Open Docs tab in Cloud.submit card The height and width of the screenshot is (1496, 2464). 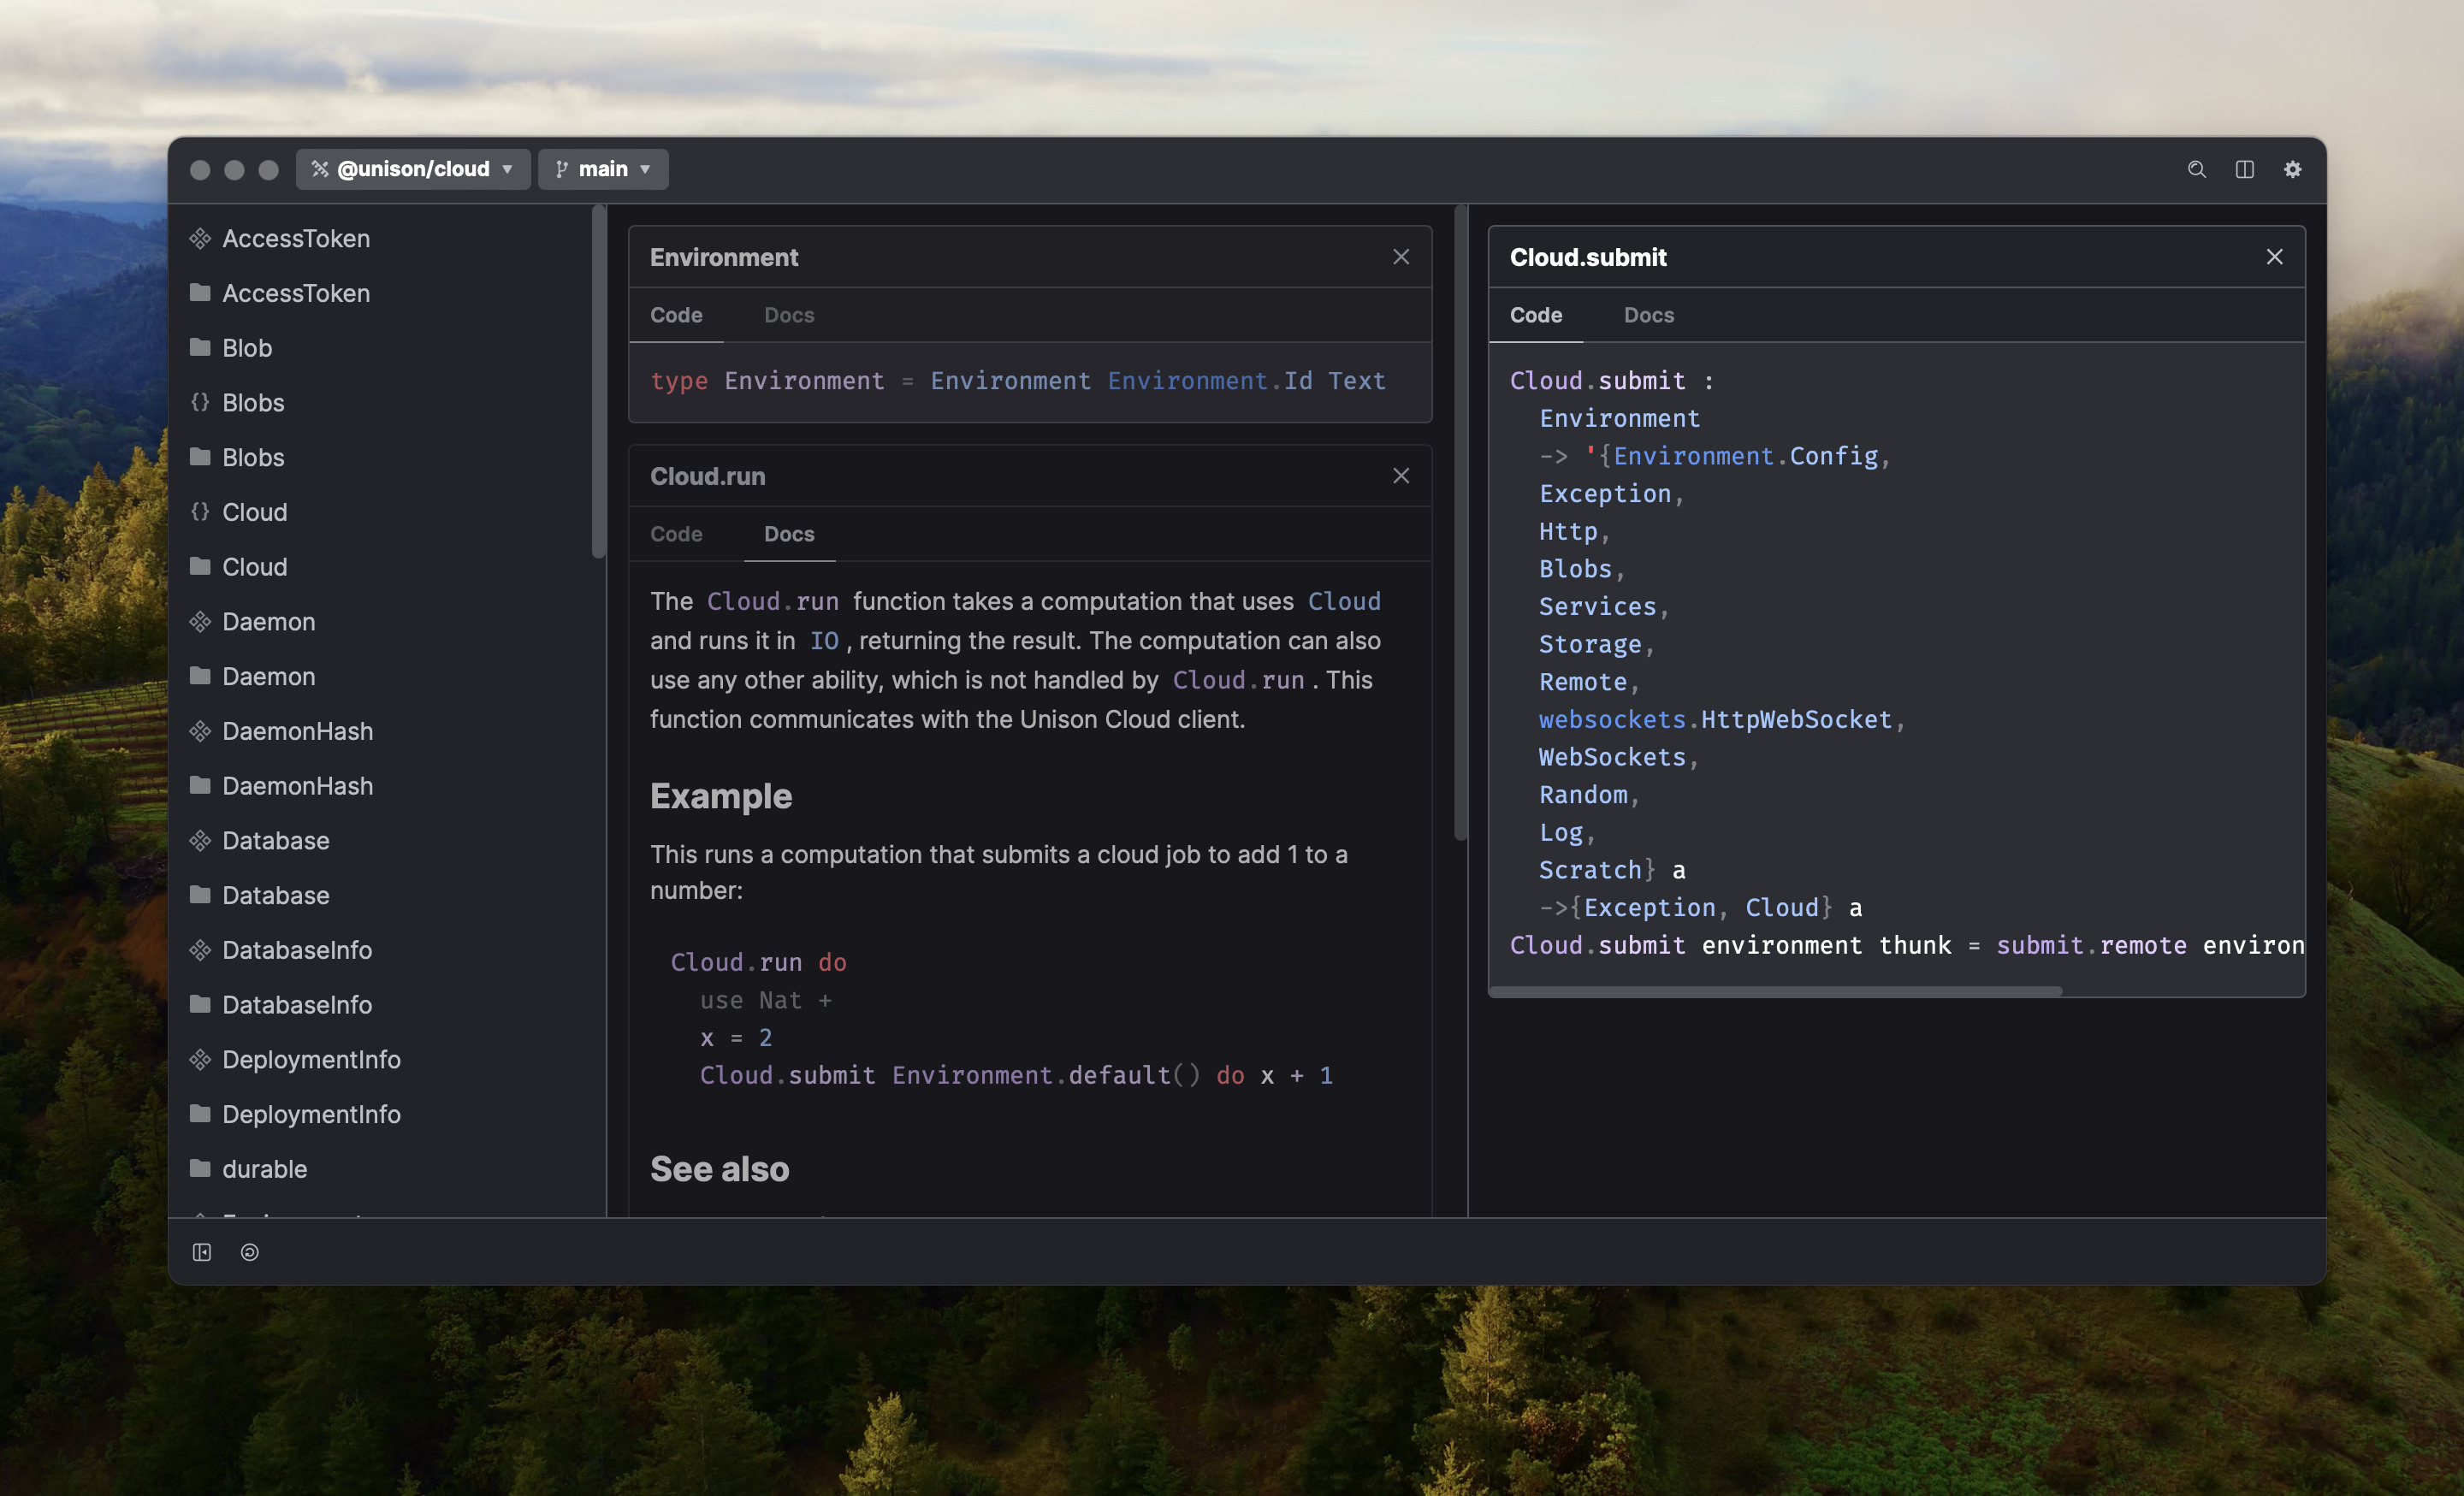click(1648, 315)
